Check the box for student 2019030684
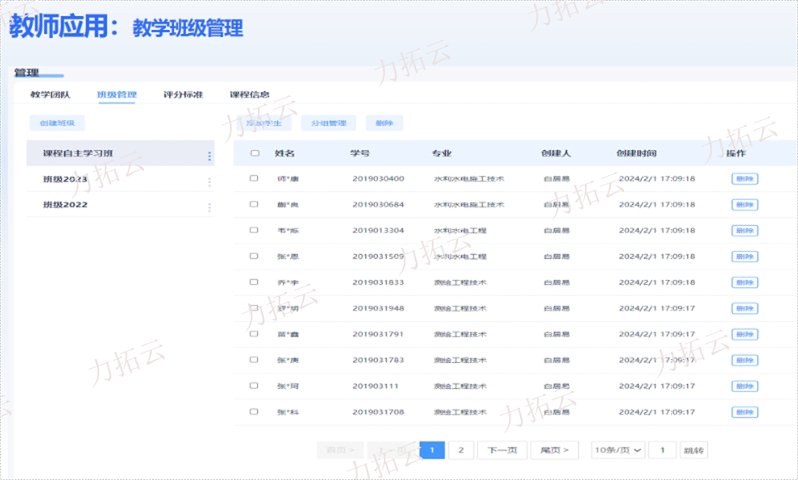The image size is (798, 480). (x=254, y=204)
